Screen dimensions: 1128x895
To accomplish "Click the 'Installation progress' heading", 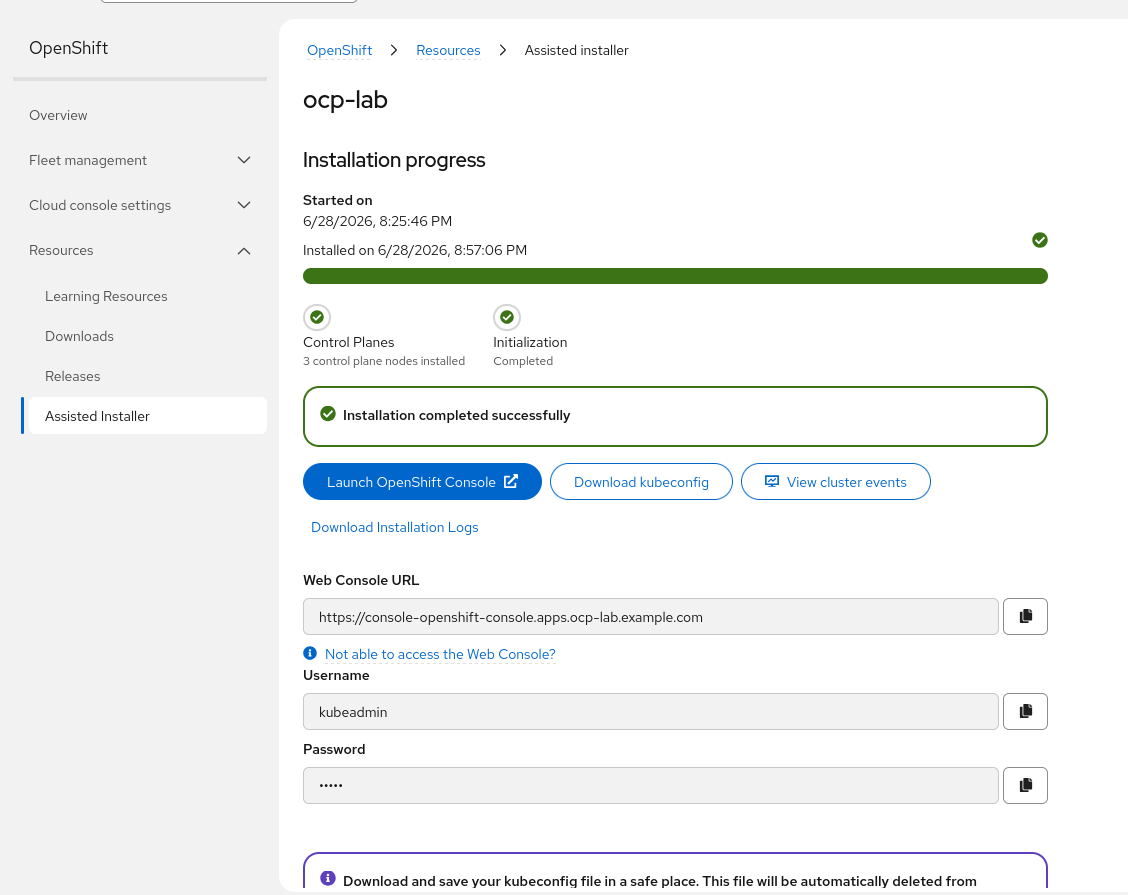I will 394,160.
